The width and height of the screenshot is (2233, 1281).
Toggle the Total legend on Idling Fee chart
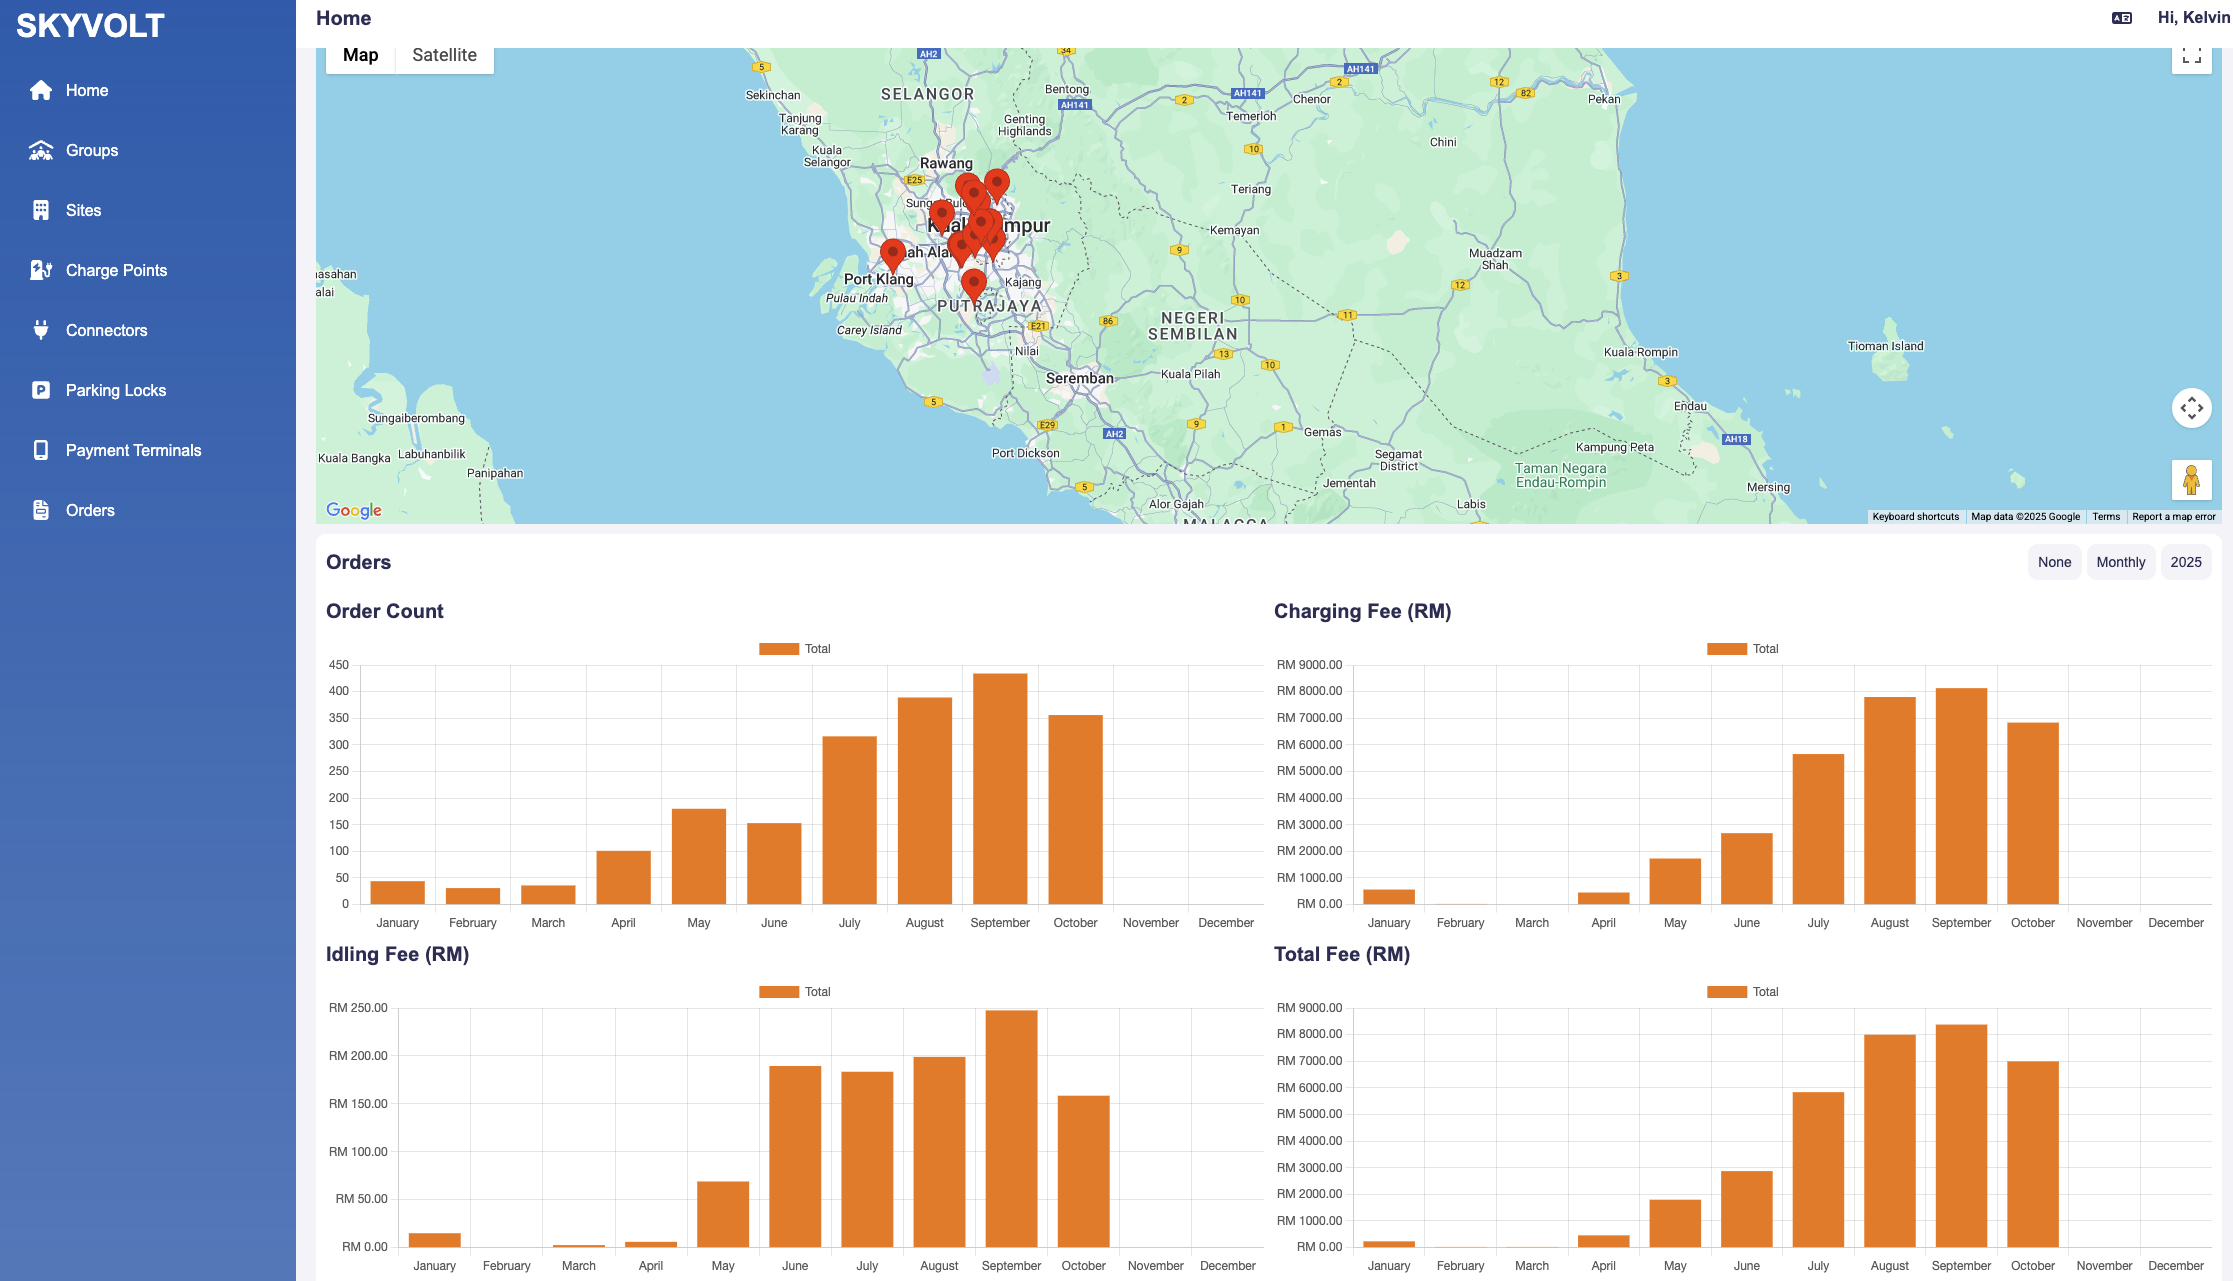click(x=794, y=991)
